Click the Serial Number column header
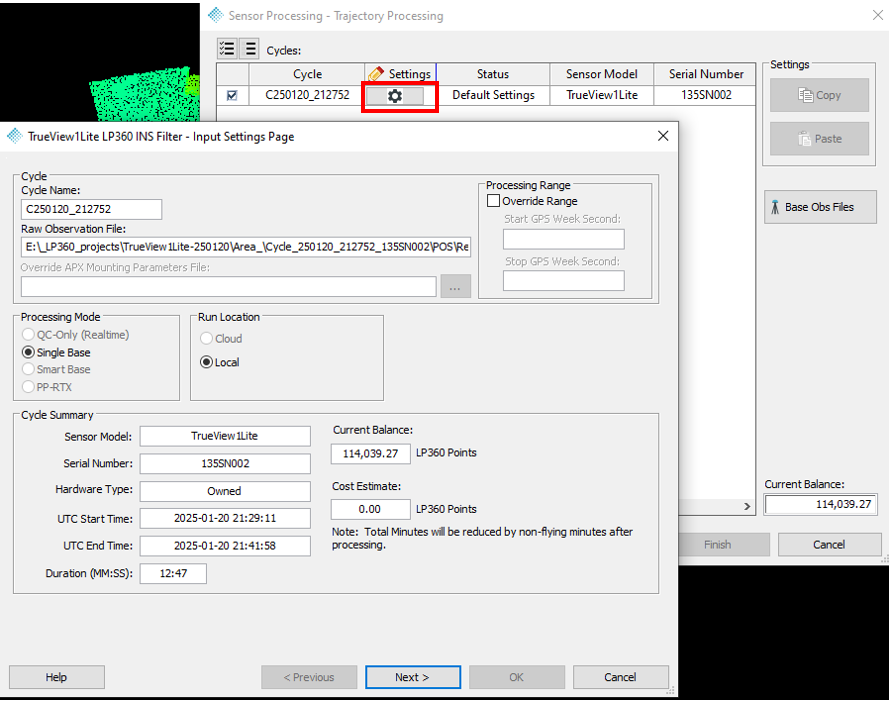This screenshot has height=701, width=889. (705, 74)
